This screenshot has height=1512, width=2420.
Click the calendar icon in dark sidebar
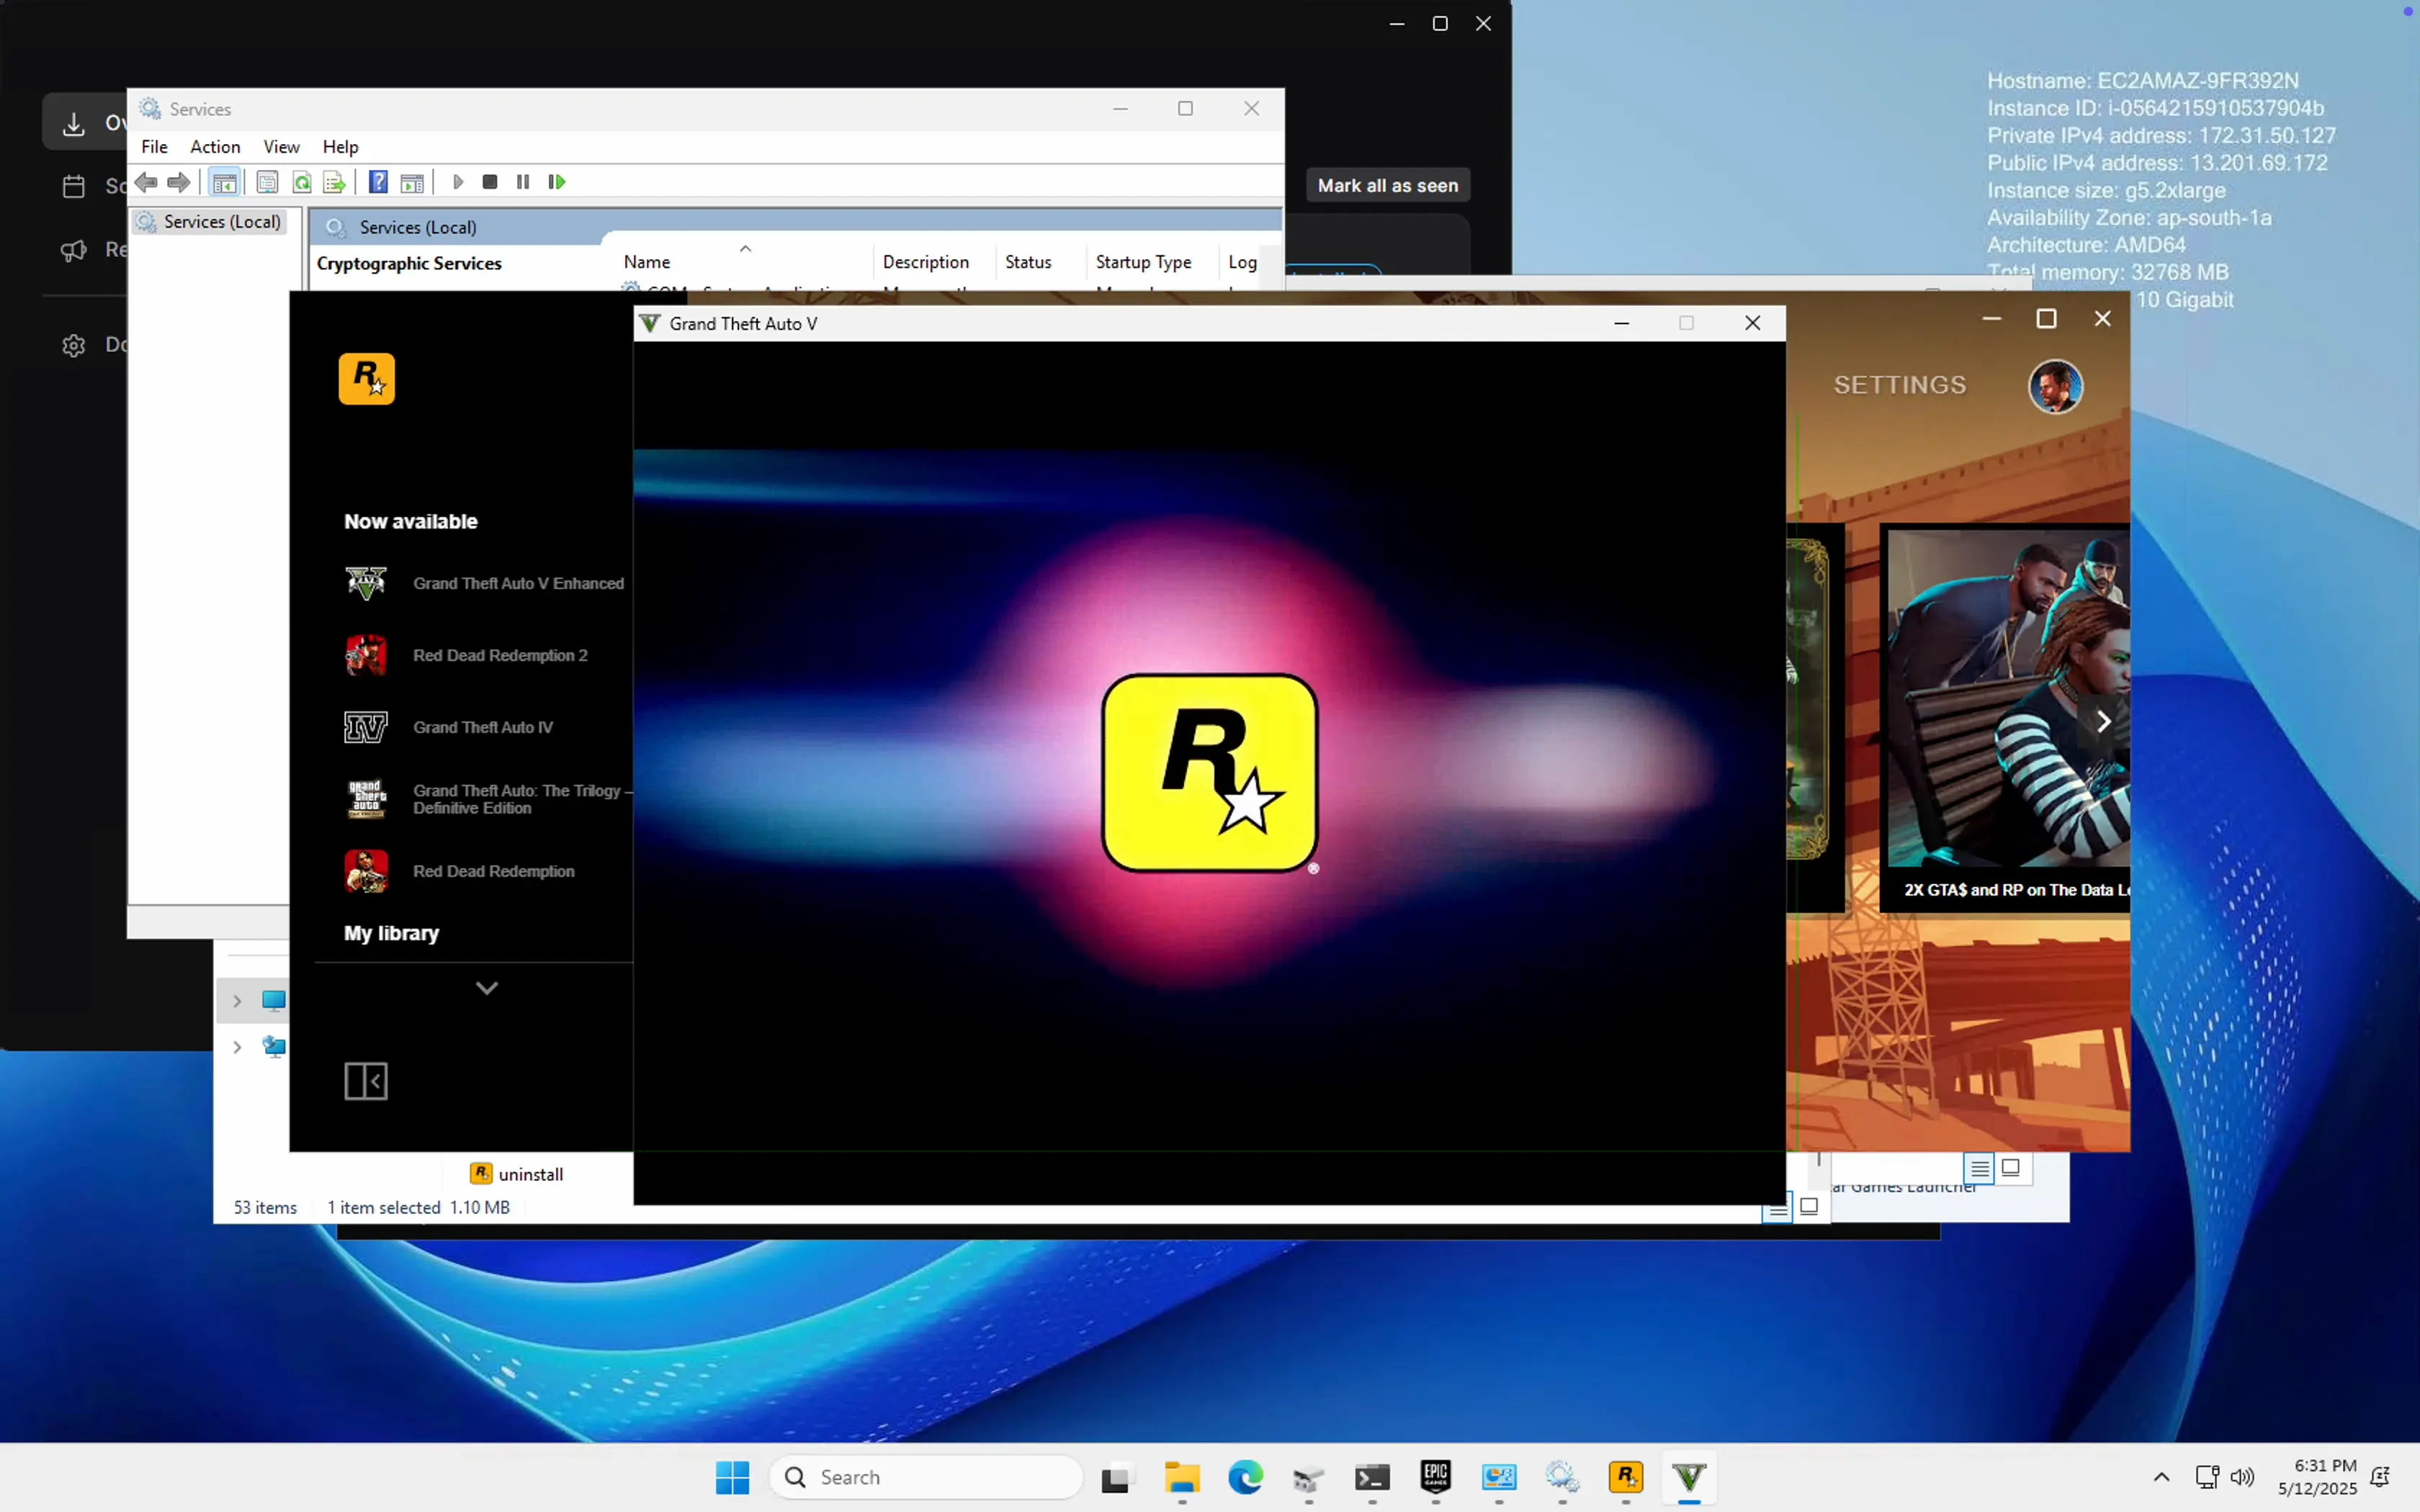pyautogui.click(x=73, y=186)
